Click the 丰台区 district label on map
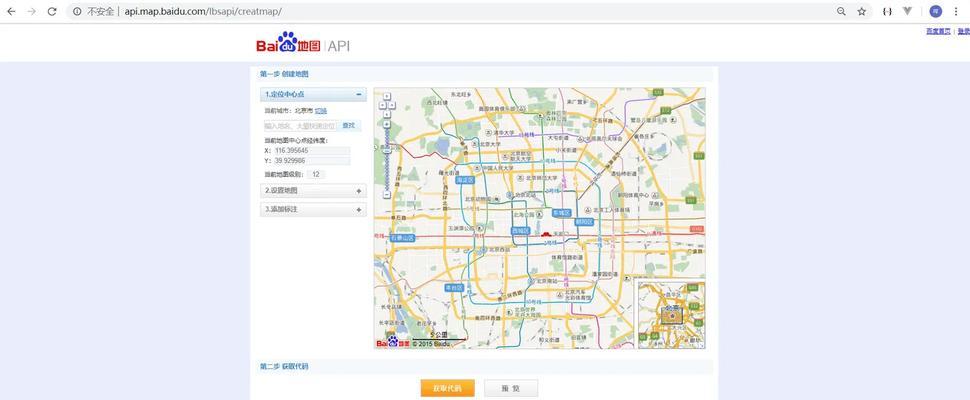 454,287
